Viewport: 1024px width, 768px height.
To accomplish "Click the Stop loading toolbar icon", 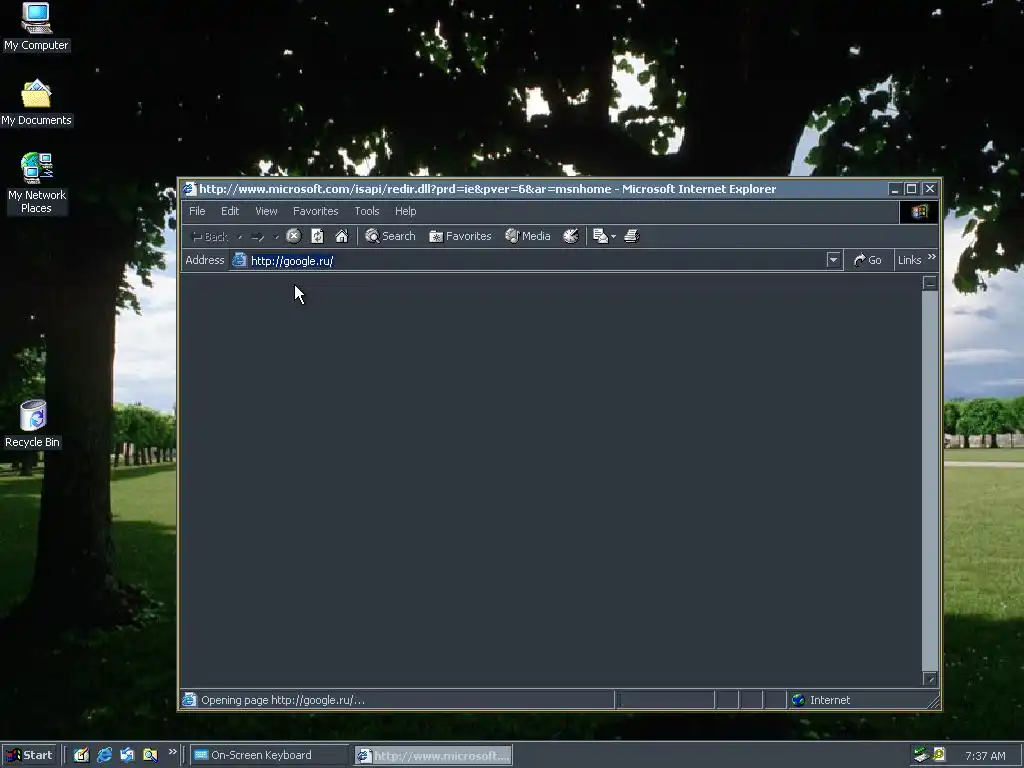I will pyautogui.click(x=293, y=236).
